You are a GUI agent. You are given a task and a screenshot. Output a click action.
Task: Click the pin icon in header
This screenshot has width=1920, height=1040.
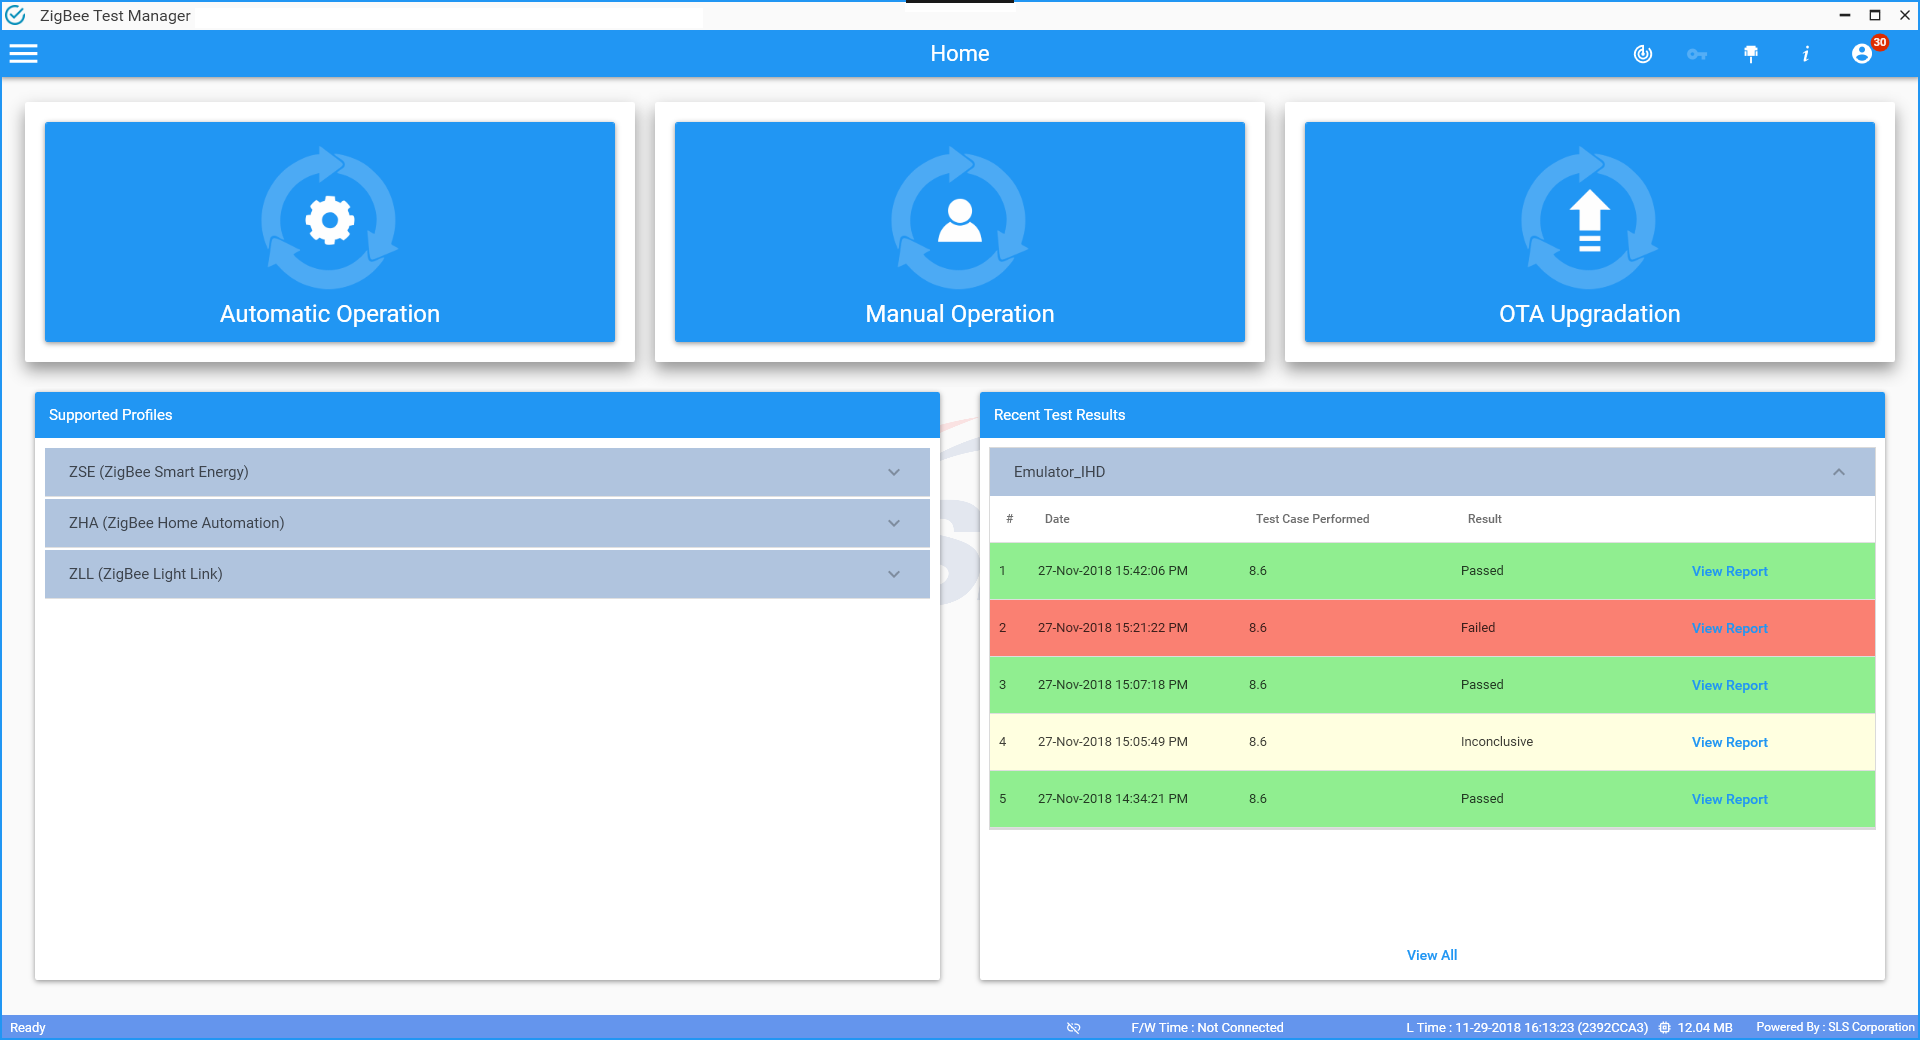click(x=1751, y=54)
